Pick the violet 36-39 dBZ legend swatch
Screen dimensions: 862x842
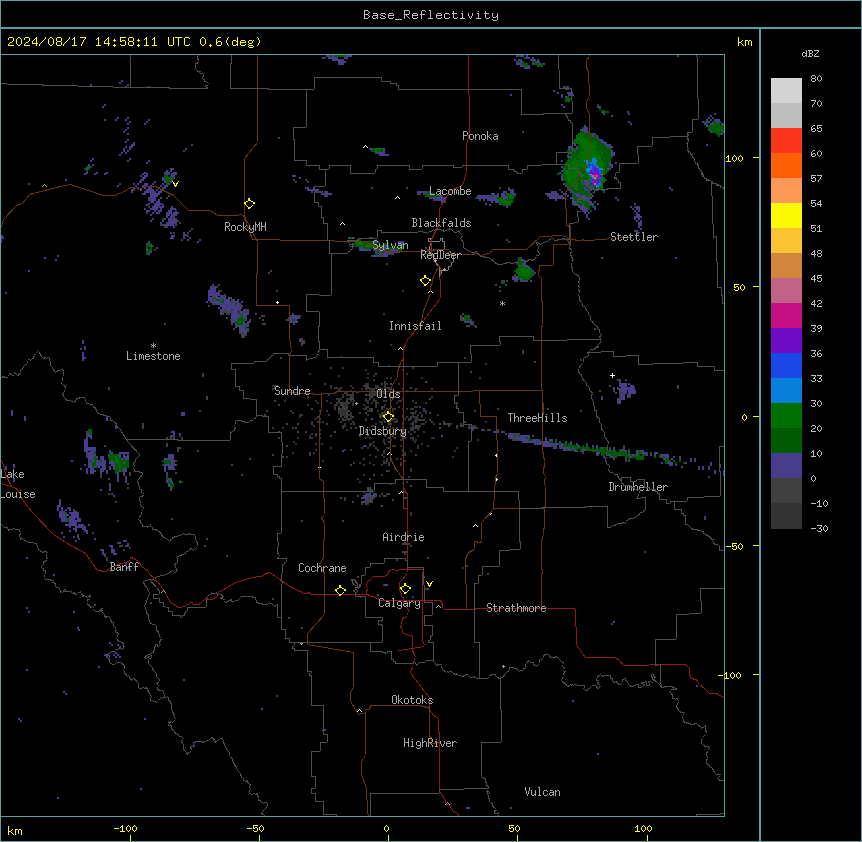786,341
